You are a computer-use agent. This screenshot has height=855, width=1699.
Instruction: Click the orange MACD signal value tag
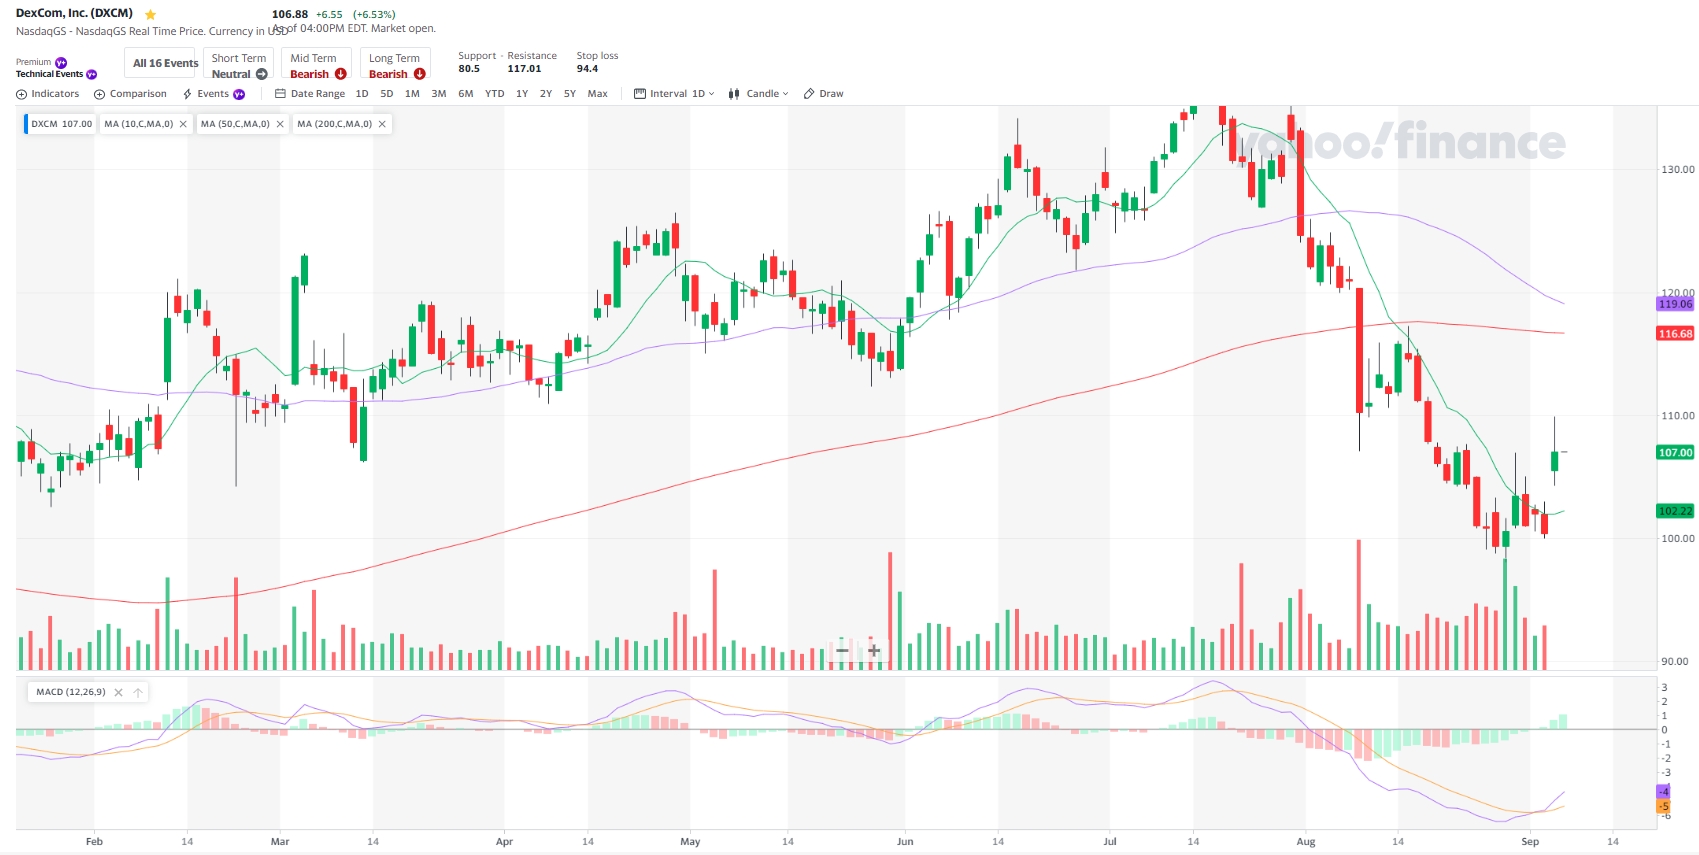click(1663, 806)
